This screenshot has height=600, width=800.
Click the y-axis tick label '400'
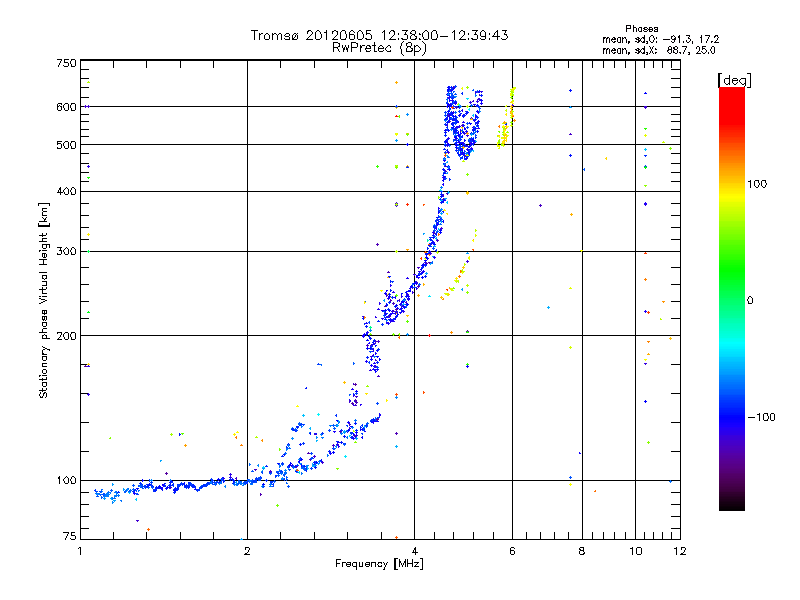tap(66, 191)
